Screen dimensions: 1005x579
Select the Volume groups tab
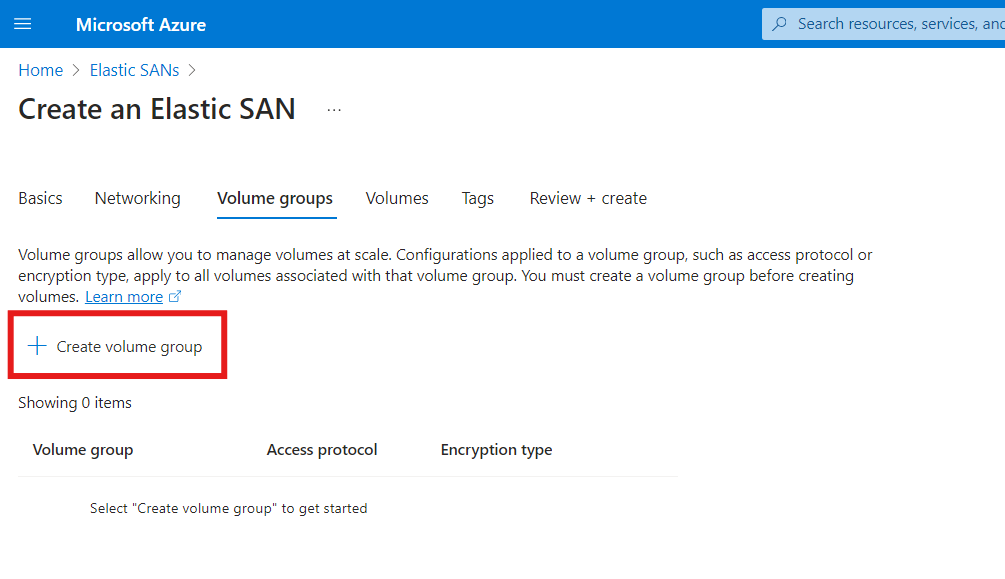(275, 199)
